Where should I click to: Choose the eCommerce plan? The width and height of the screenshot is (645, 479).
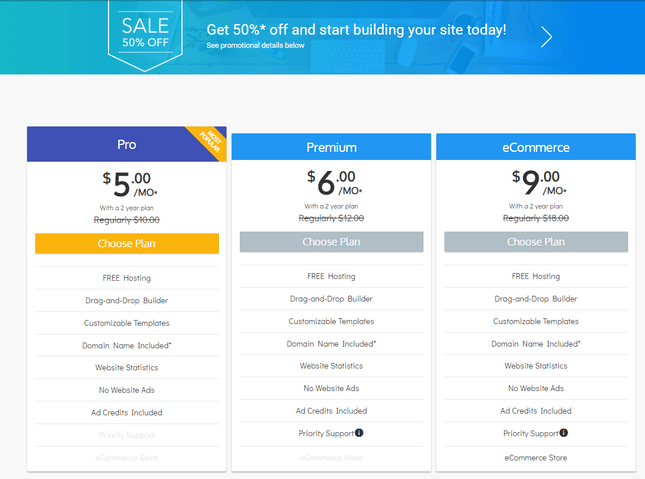(x=536, y=242)
